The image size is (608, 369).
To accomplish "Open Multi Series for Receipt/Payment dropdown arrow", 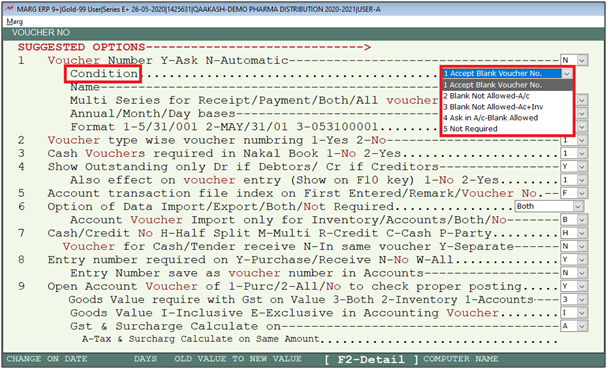I will click(582, 100).
